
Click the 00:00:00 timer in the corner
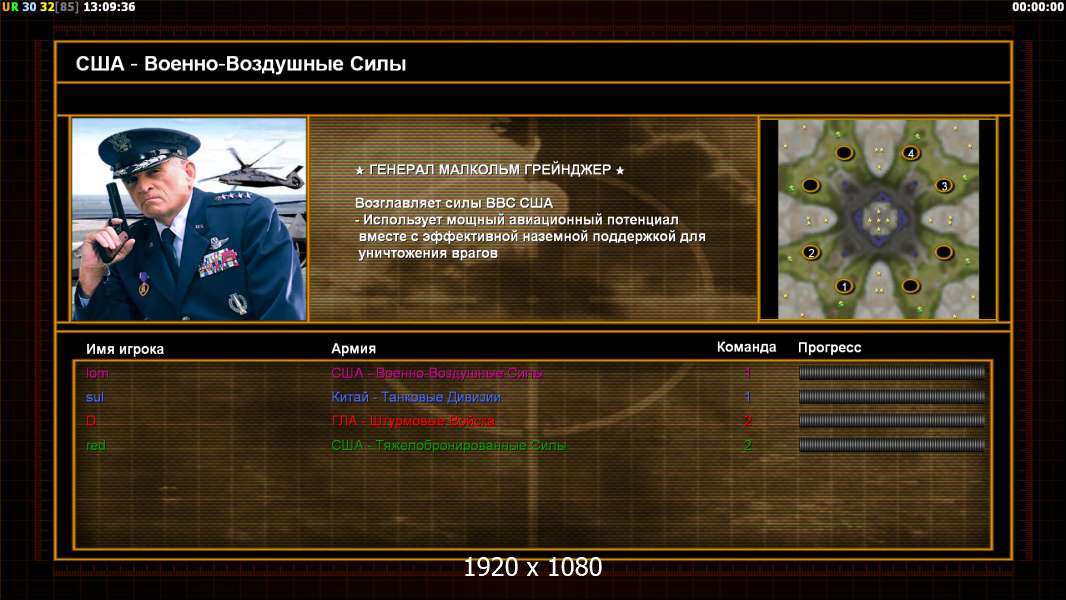tap(1037, 7)
